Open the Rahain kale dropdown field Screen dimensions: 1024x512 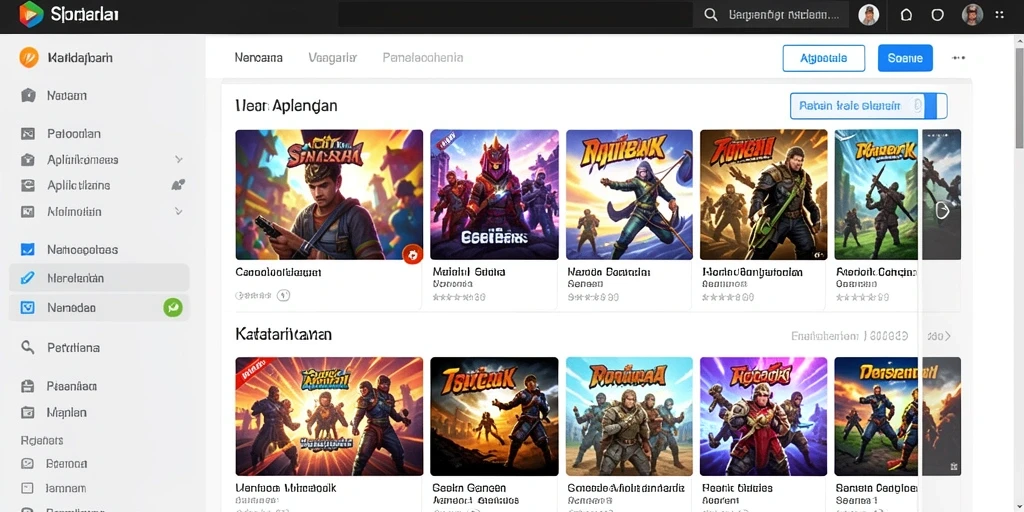(869, 106)
